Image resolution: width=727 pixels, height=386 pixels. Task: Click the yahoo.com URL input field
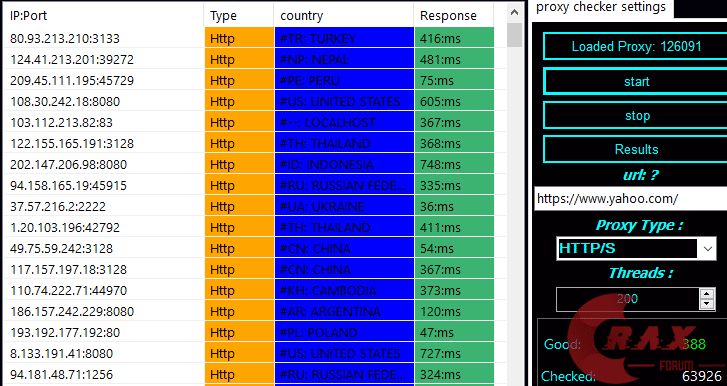631,199
